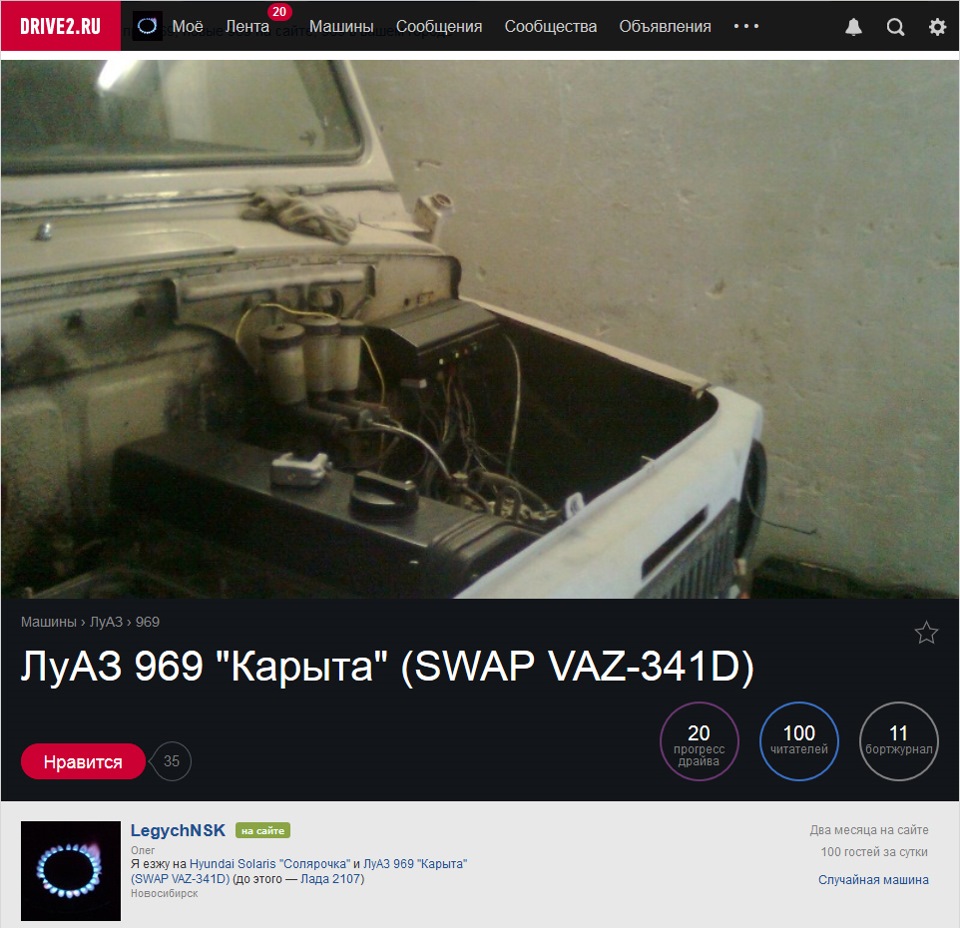Click the на сайте status badge
This screenshot has width=960, height=929.
(x=260, y=829)
